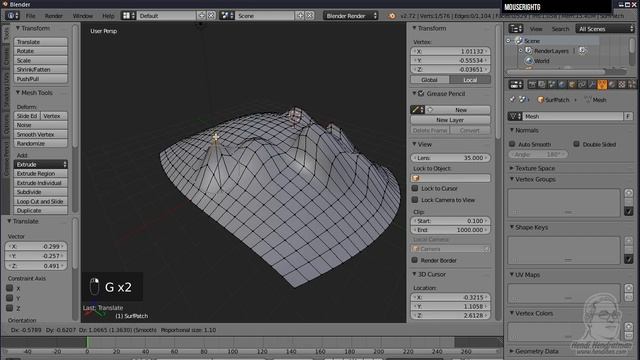Delete the Default screen layout with X icon
This screenshot has width=640, height=360.
click(x=211, y=16)
